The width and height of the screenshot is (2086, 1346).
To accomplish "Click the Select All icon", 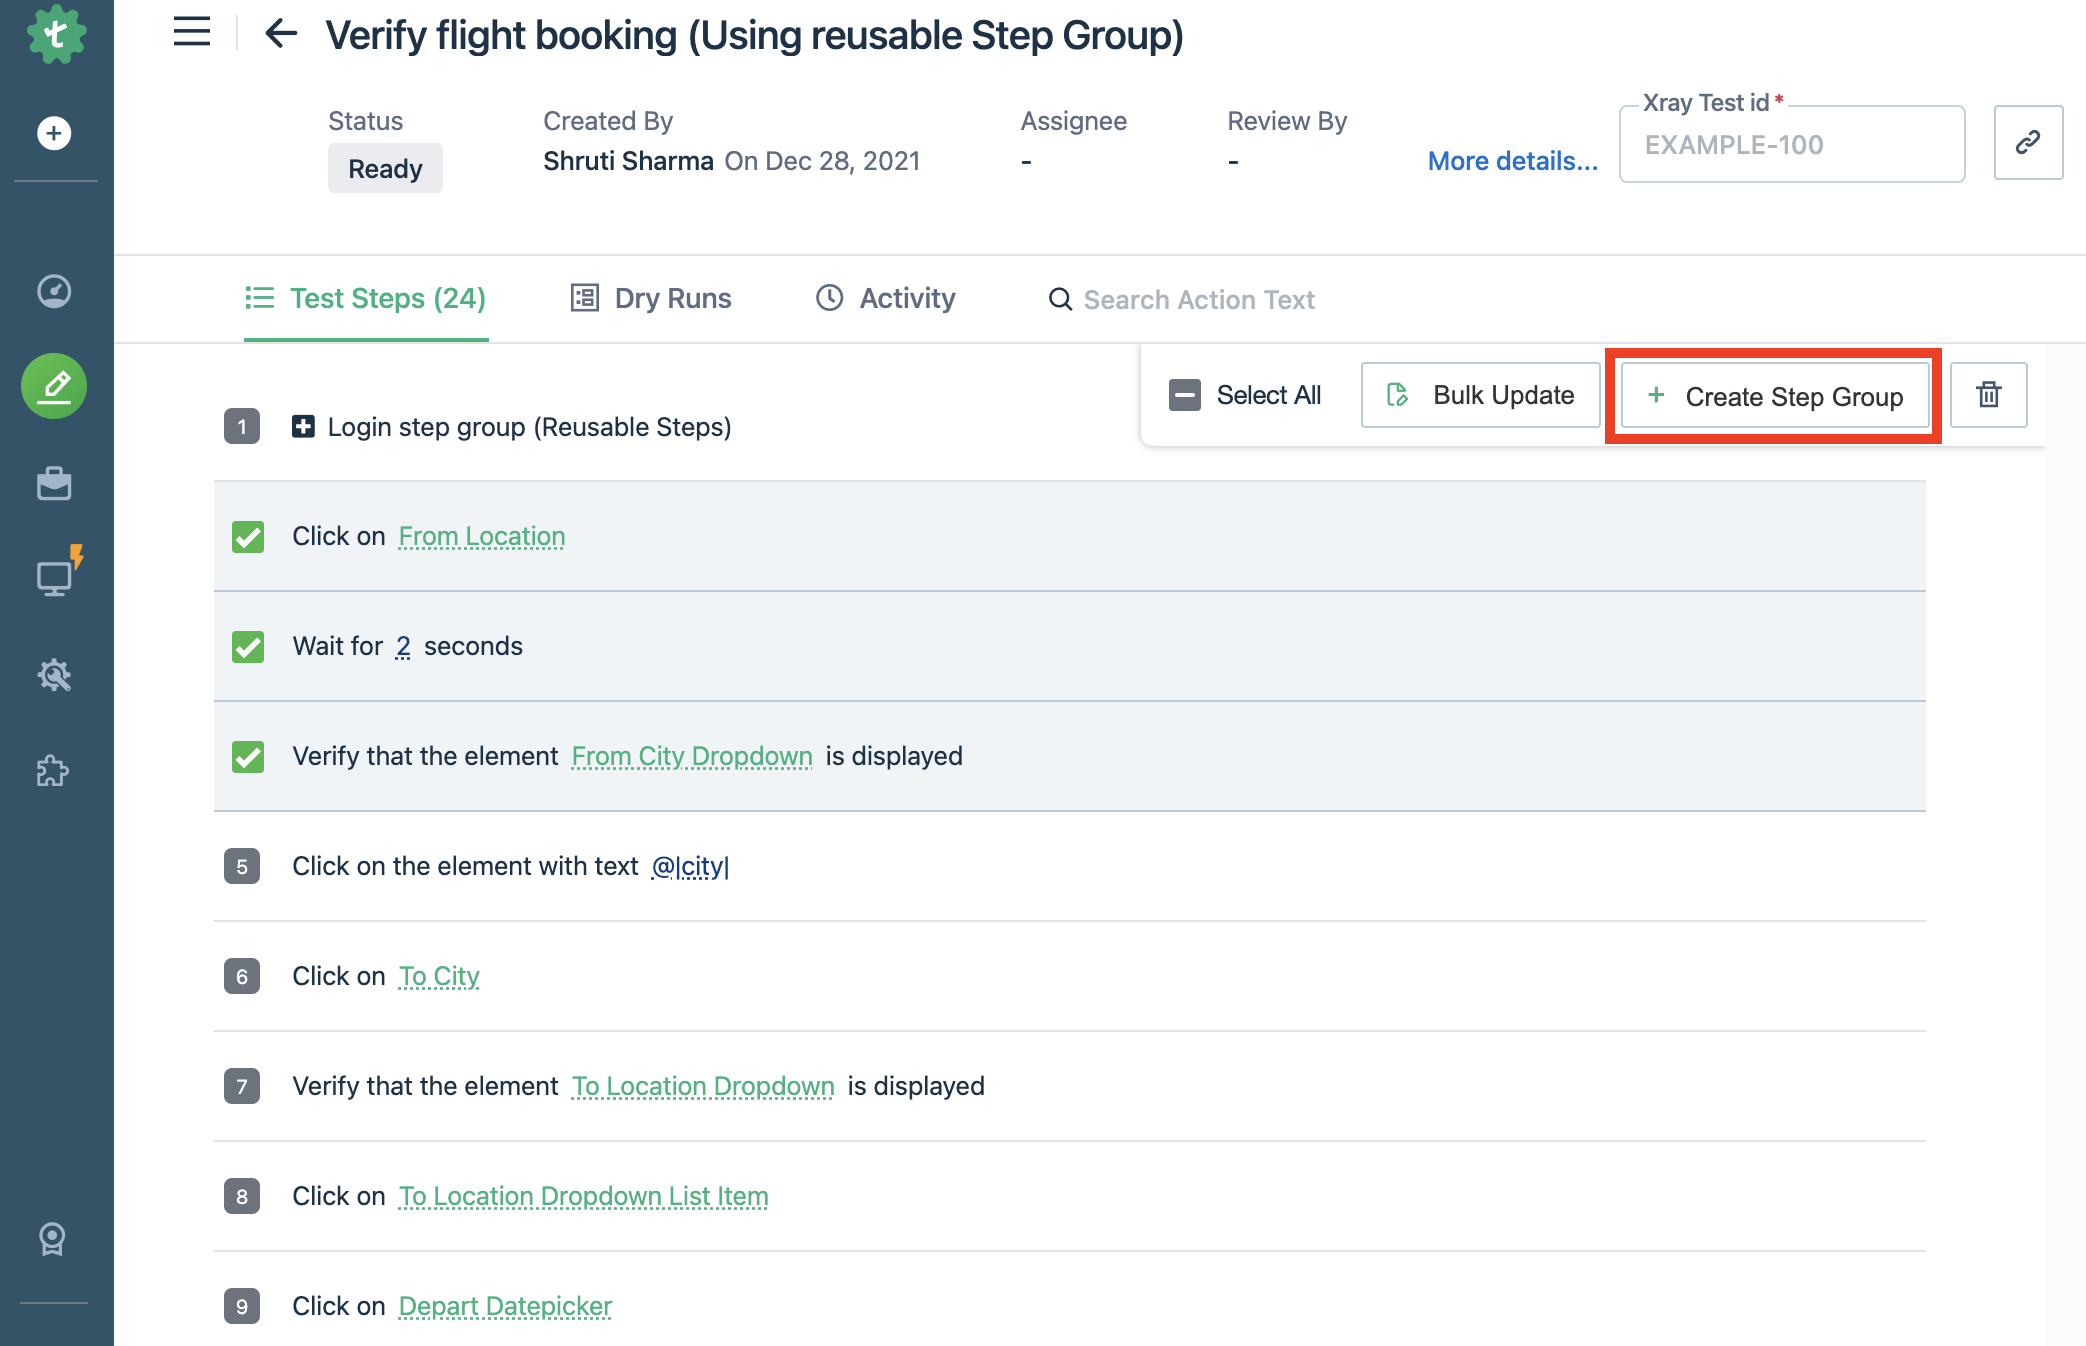I will coord(1184,394).
